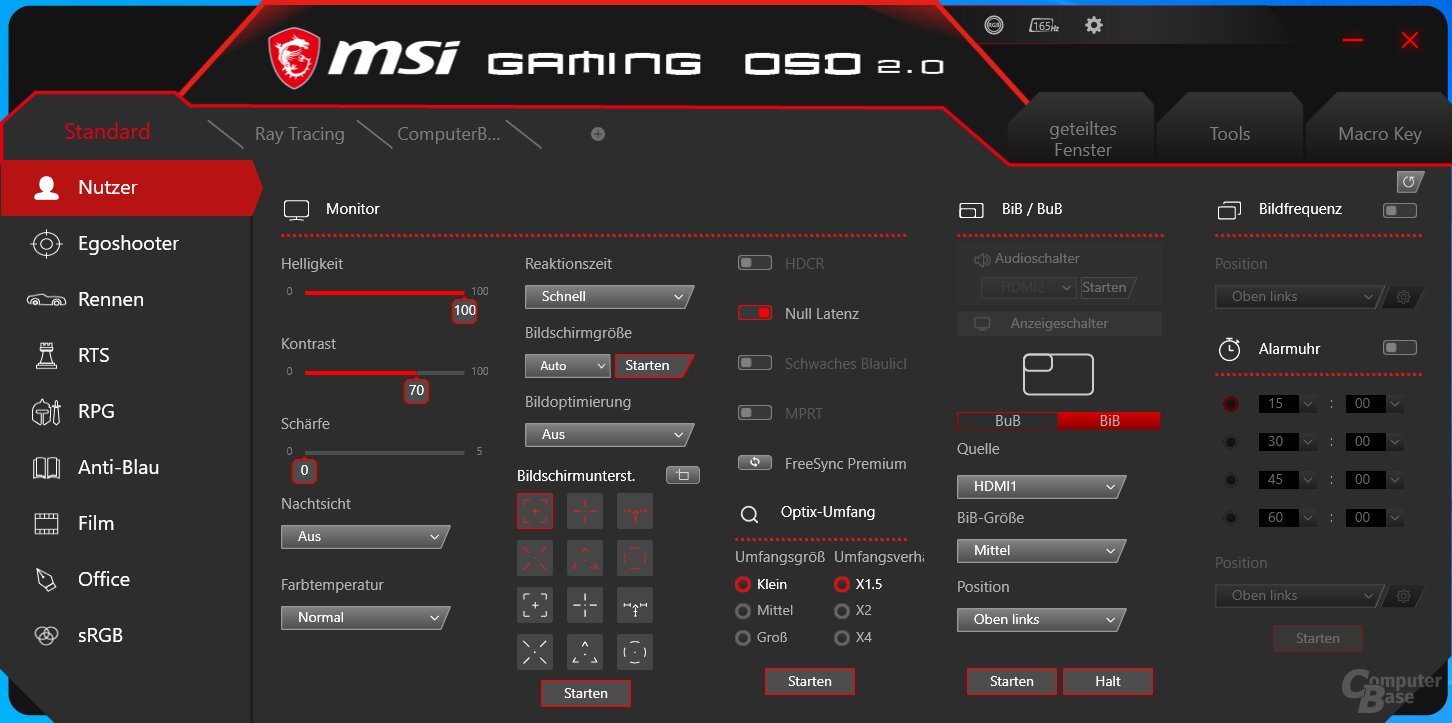Select Mittel Umfangsgröße radio
Image resolution: width=1452 pixels, height=723 pixels.
point(742,610)
